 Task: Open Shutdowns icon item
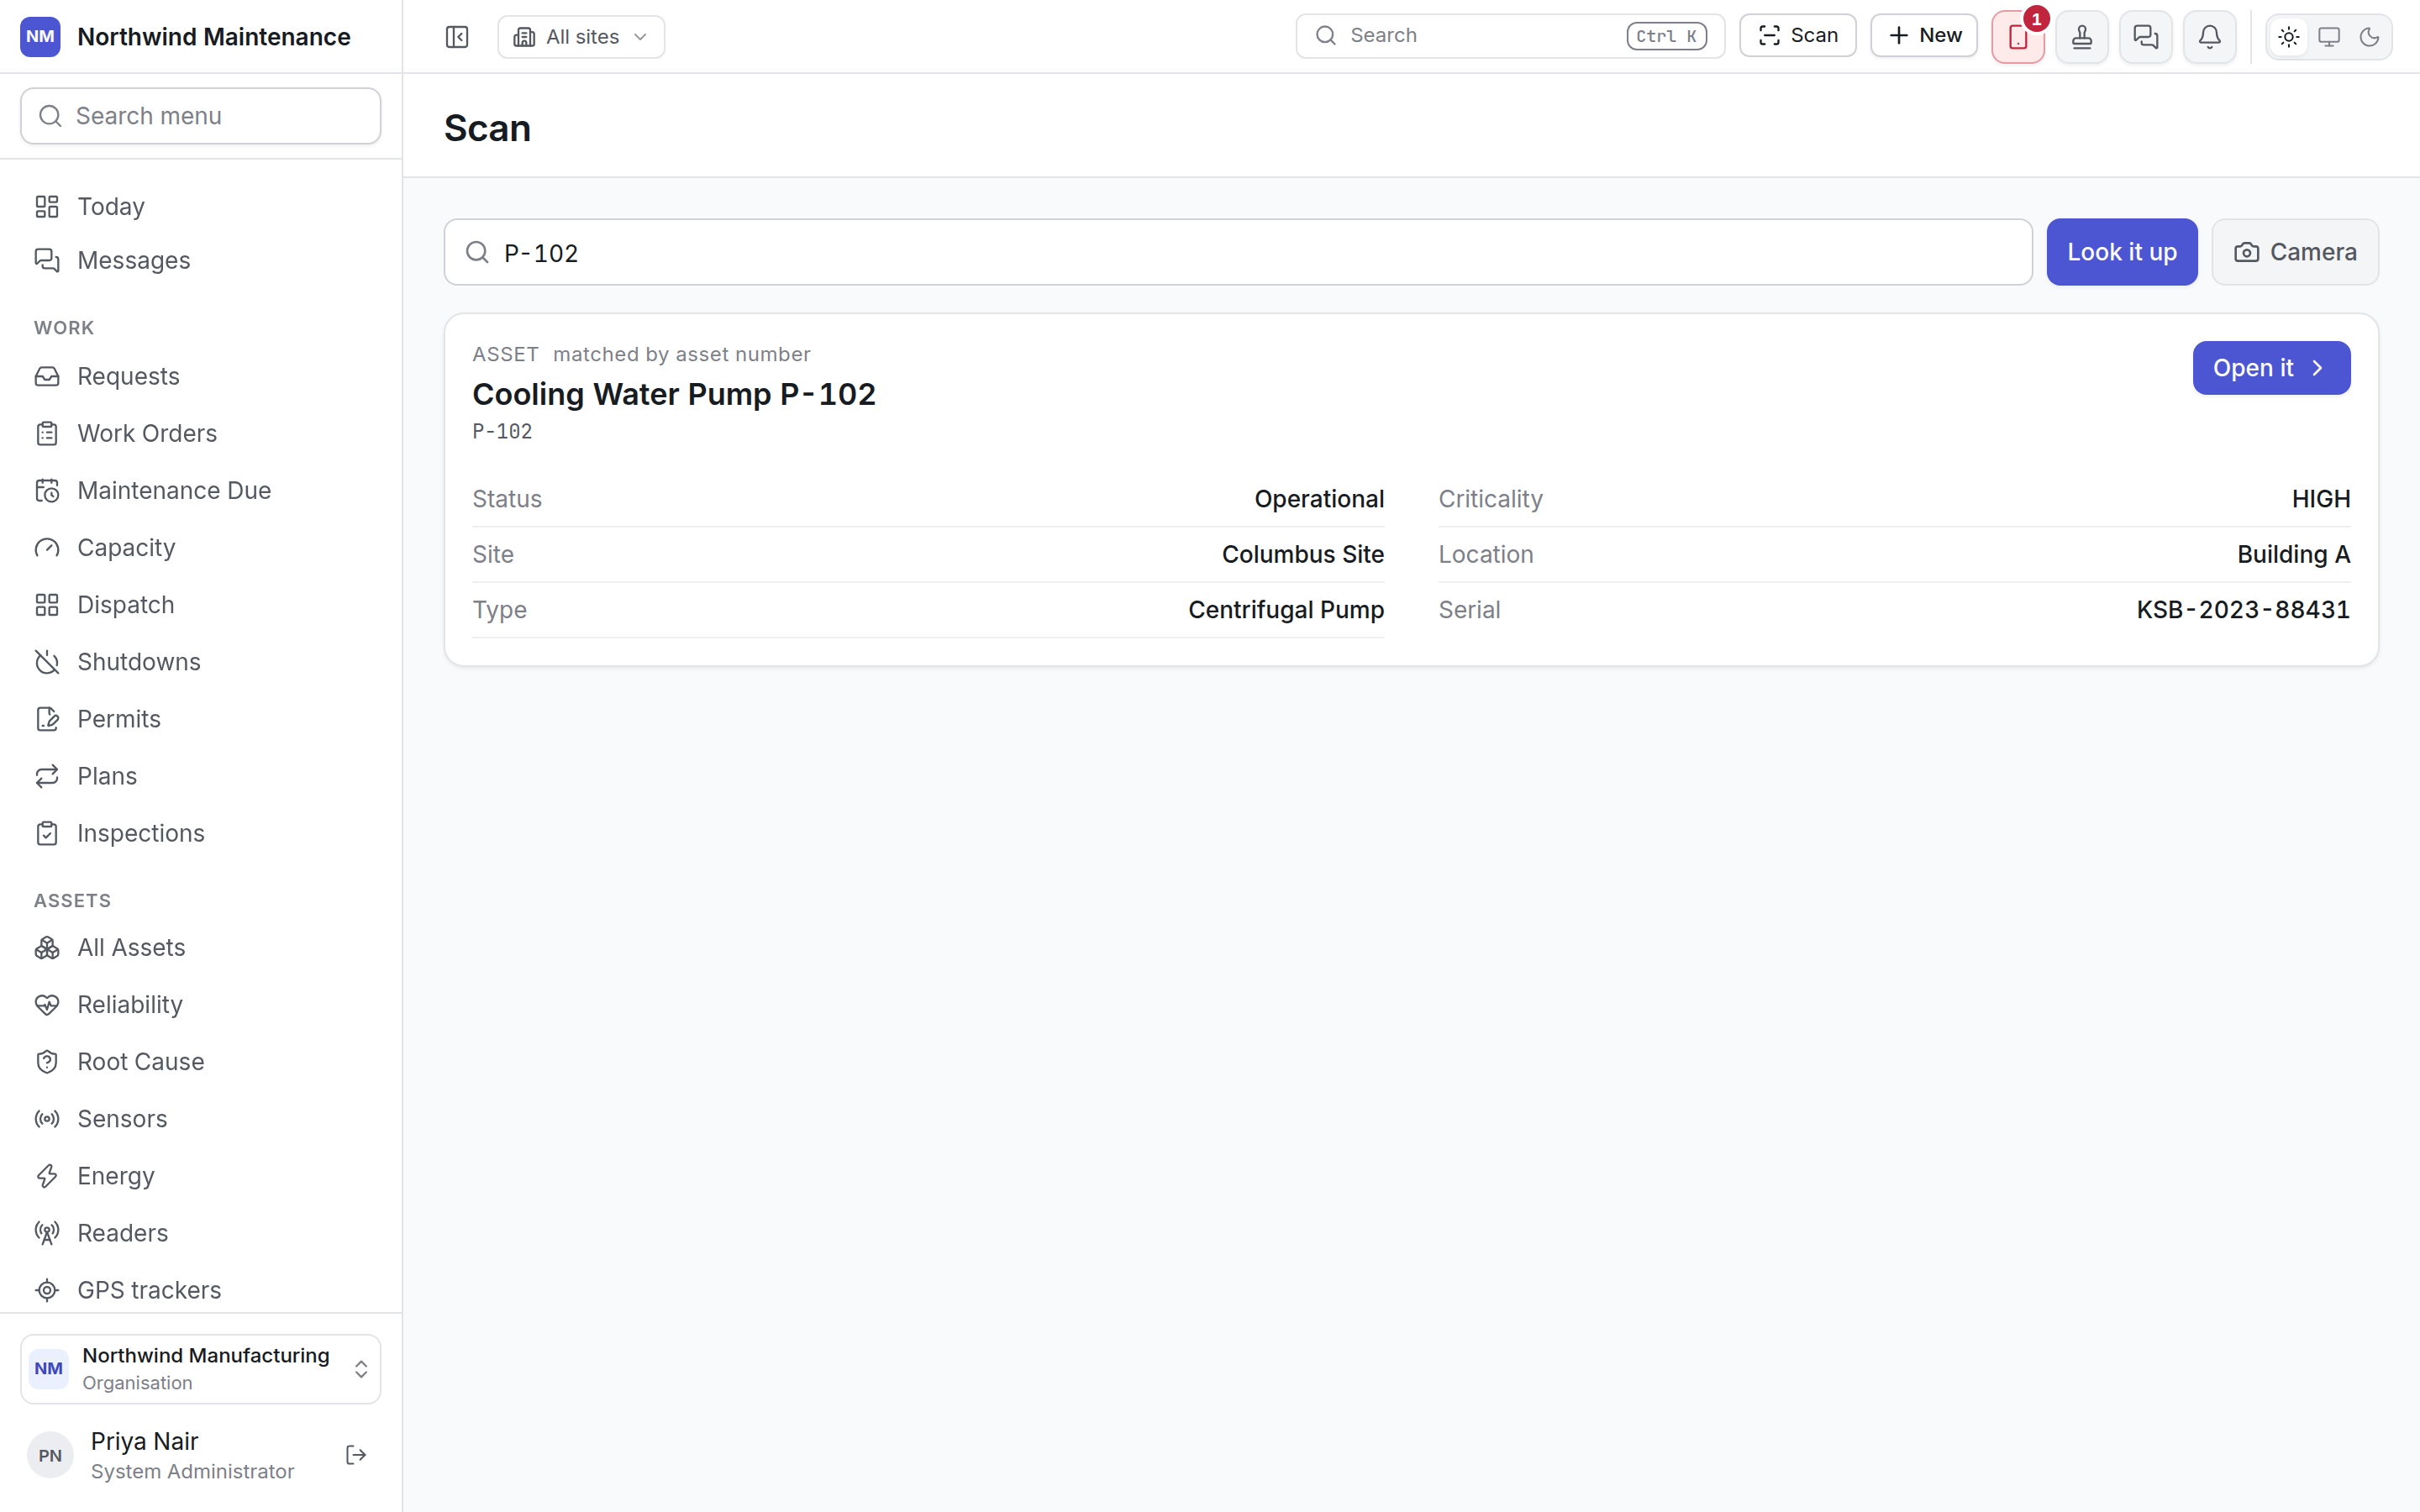[201, 662]
